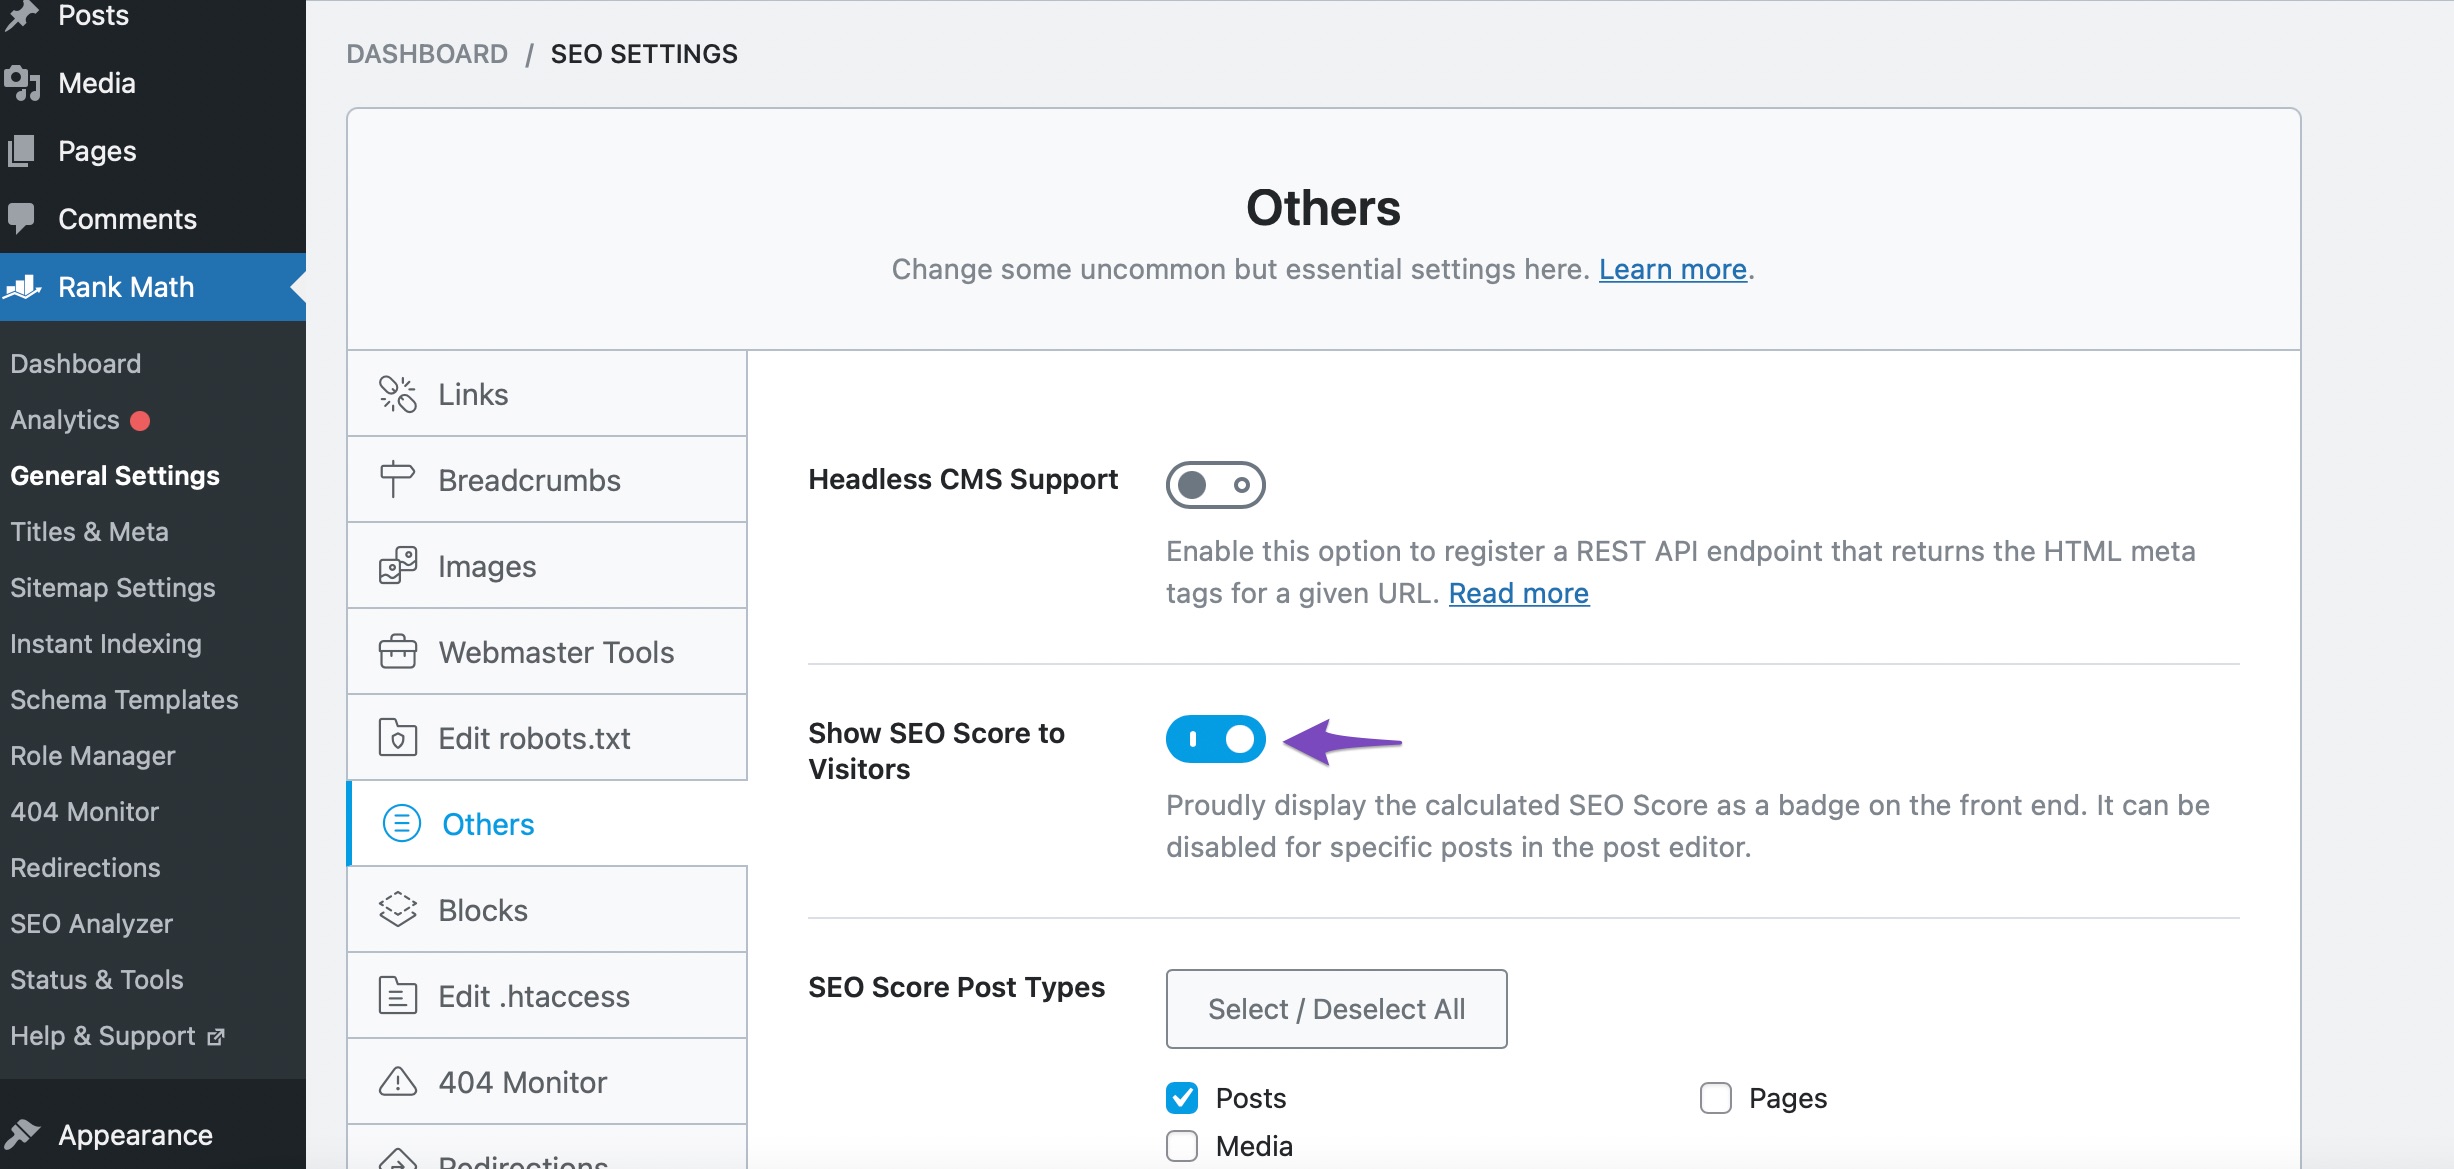2454x1169 pixels.
Task: Open the Read more link
Action: click(x=1518, y=594)
